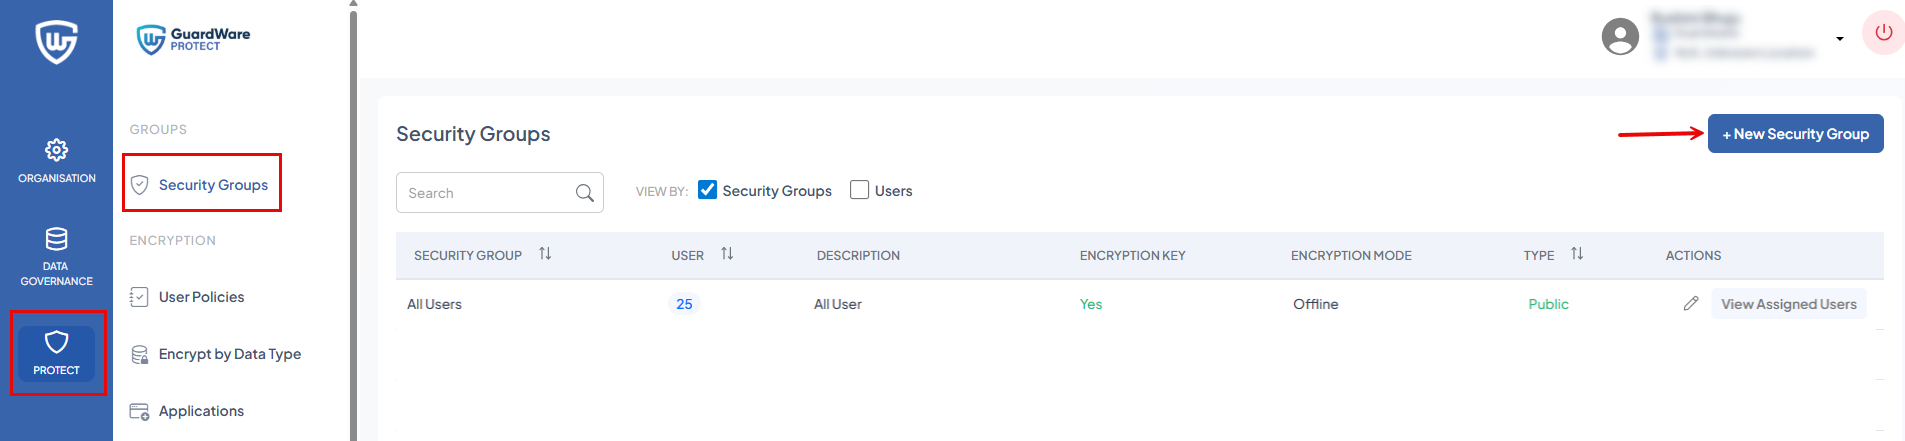This screenshot has height=441, width=1905.
Task: Click the Yes encryption key value
Action: tap(1091, 304)
